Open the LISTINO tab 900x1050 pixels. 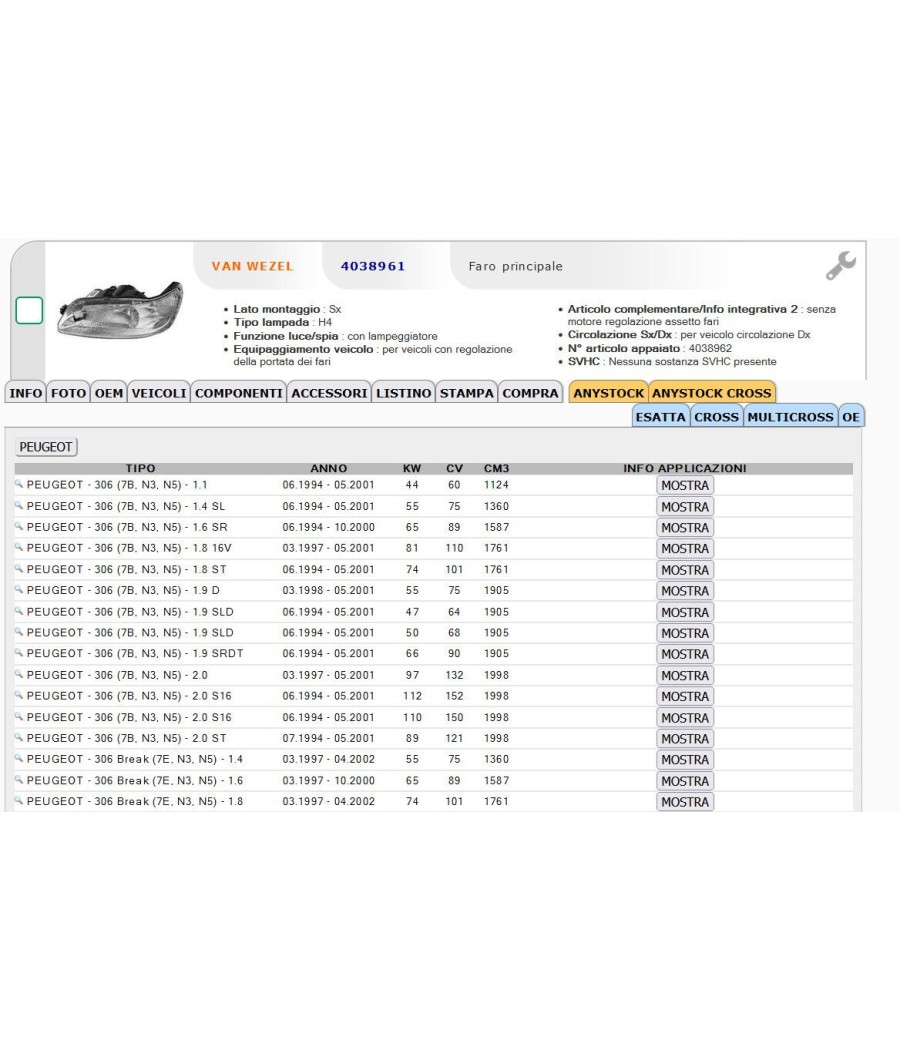point(403,393)
